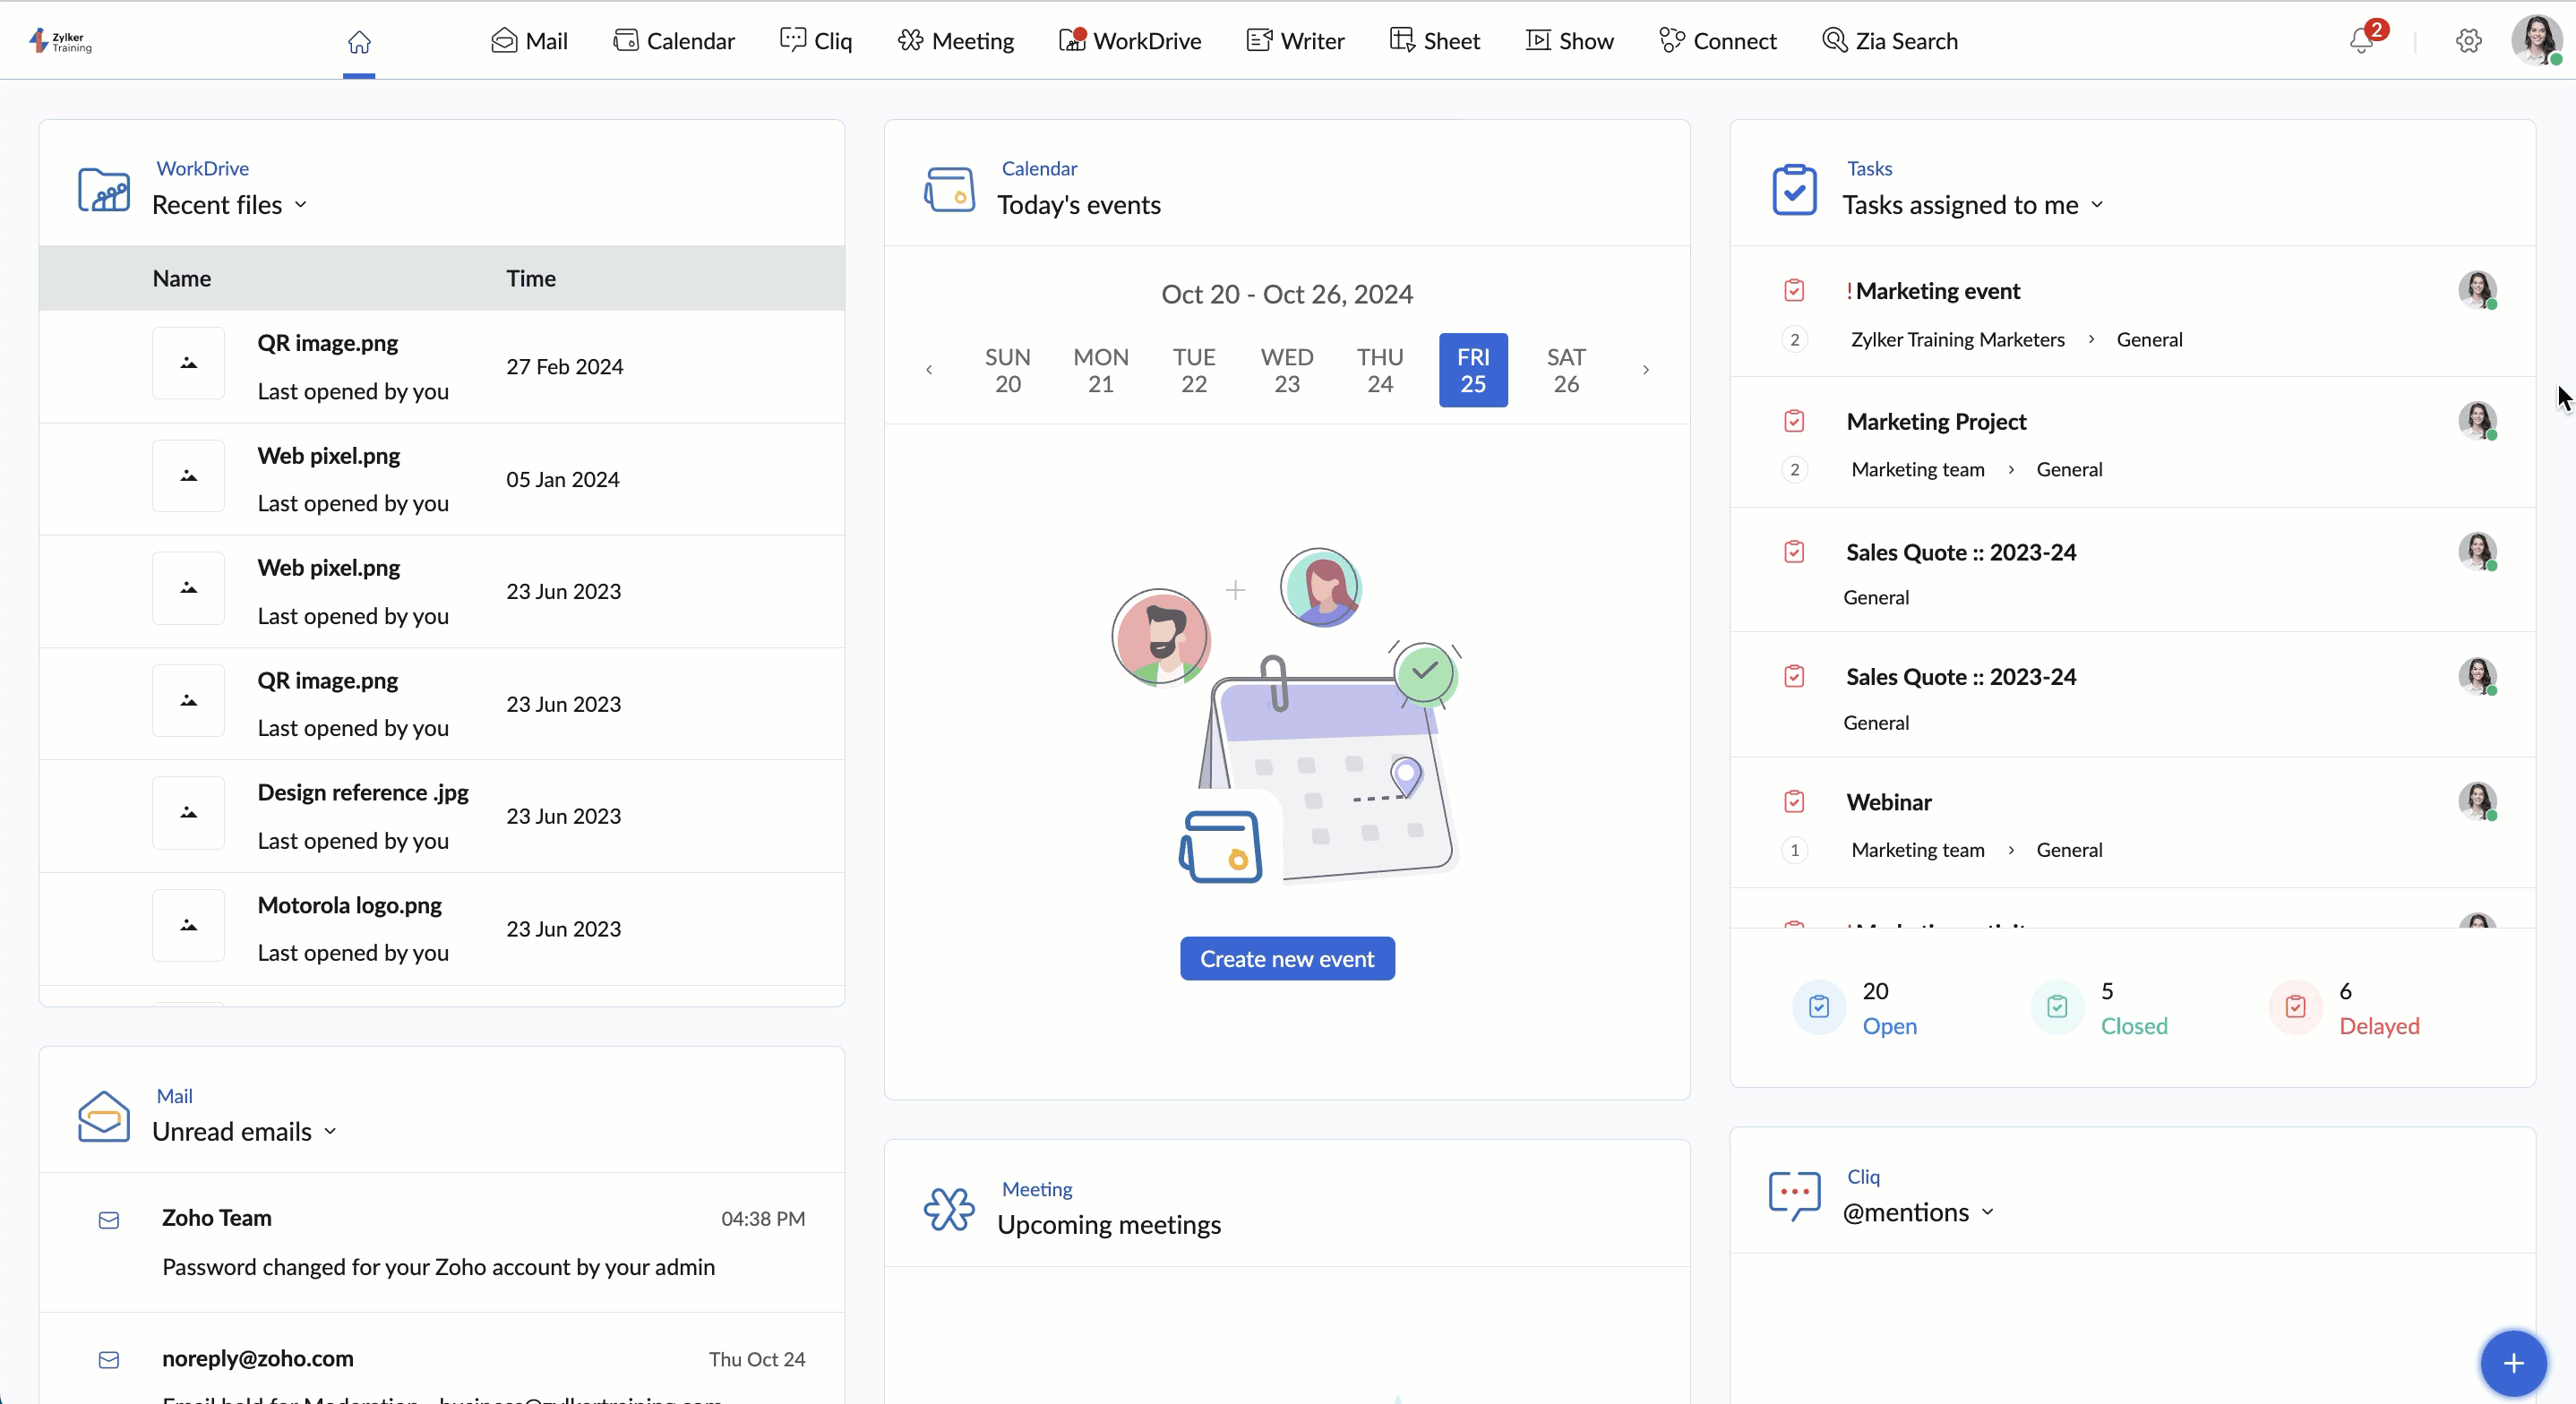Click the Tasks widget clipboard icon

(1794, 189)
